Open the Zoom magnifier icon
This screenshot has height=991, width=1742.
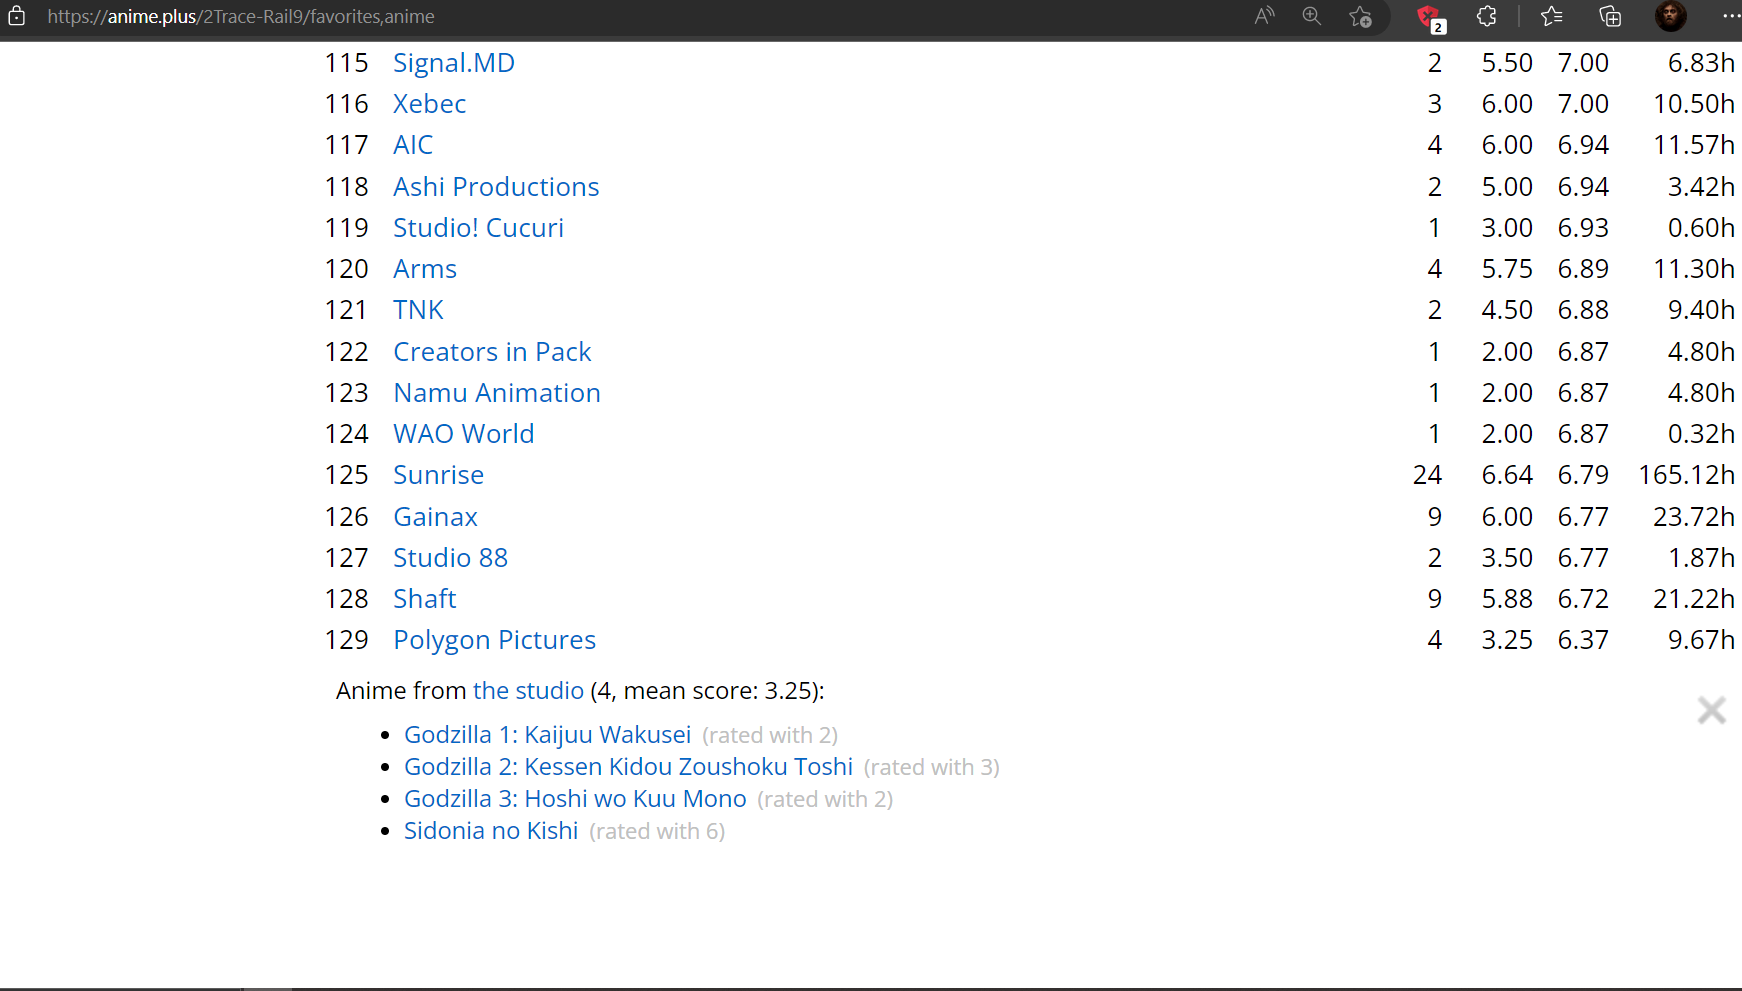point(1312,16)
